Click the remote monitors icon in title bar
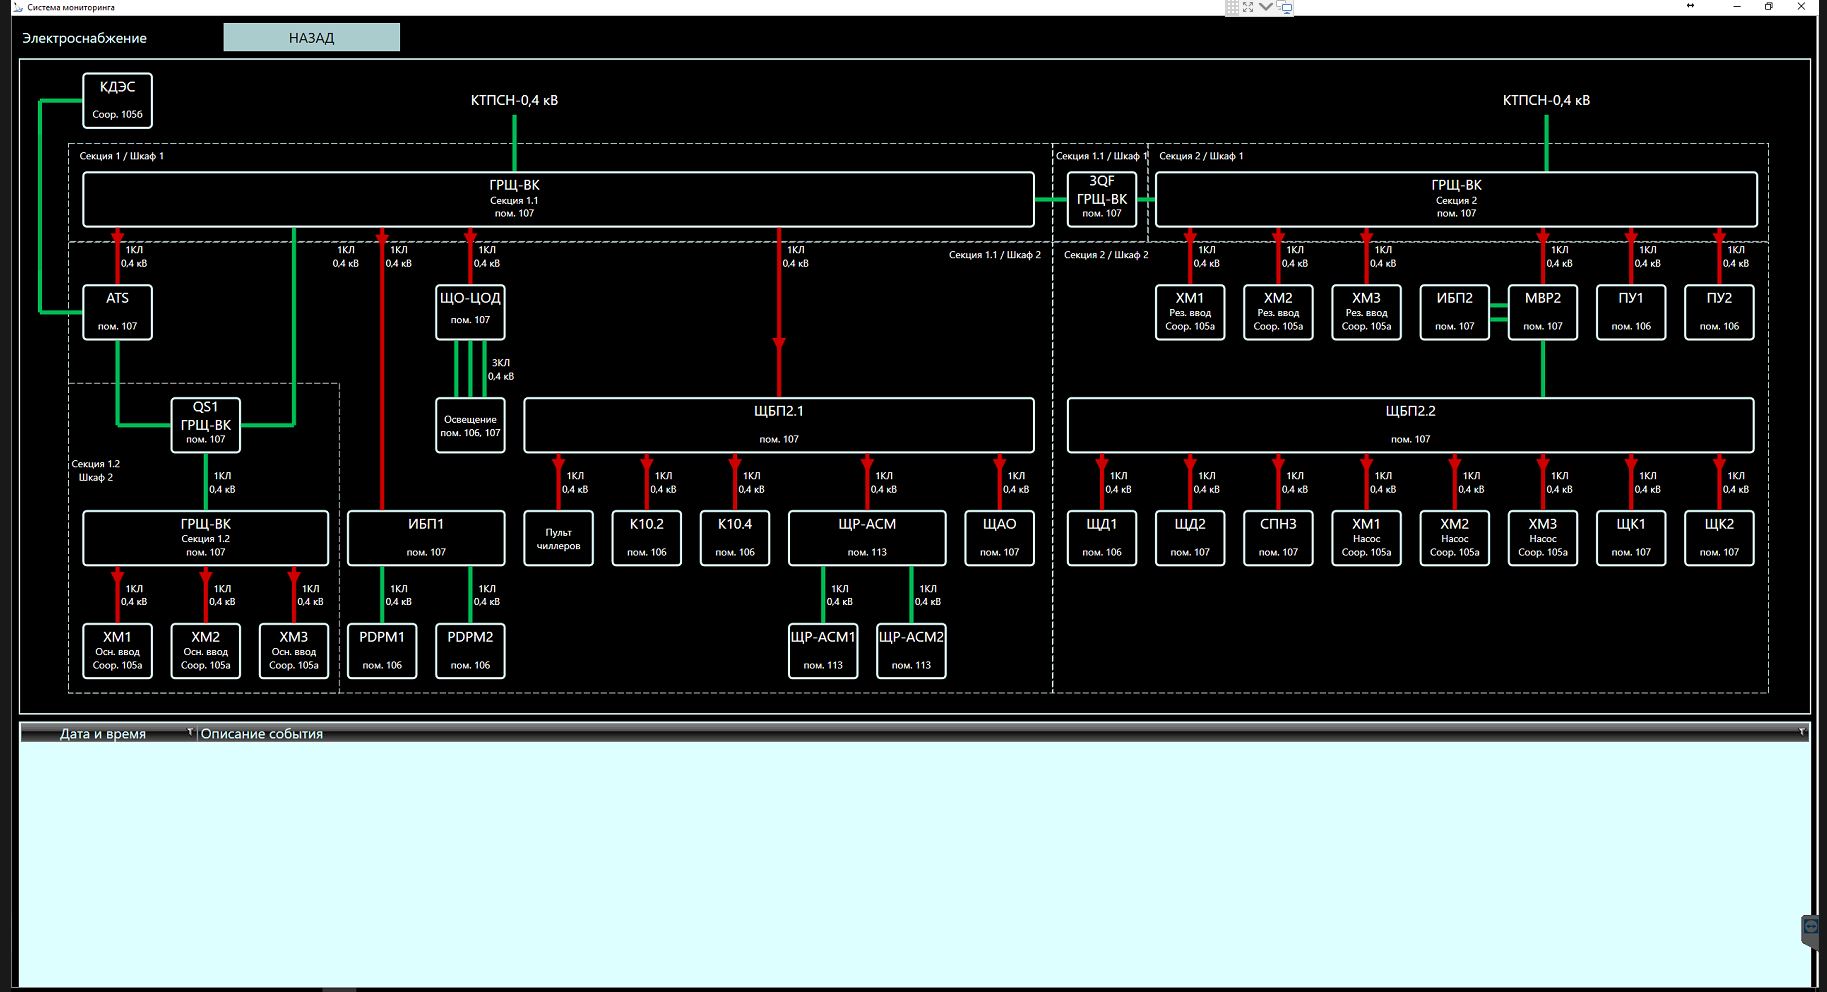 tap(1285, 7)
